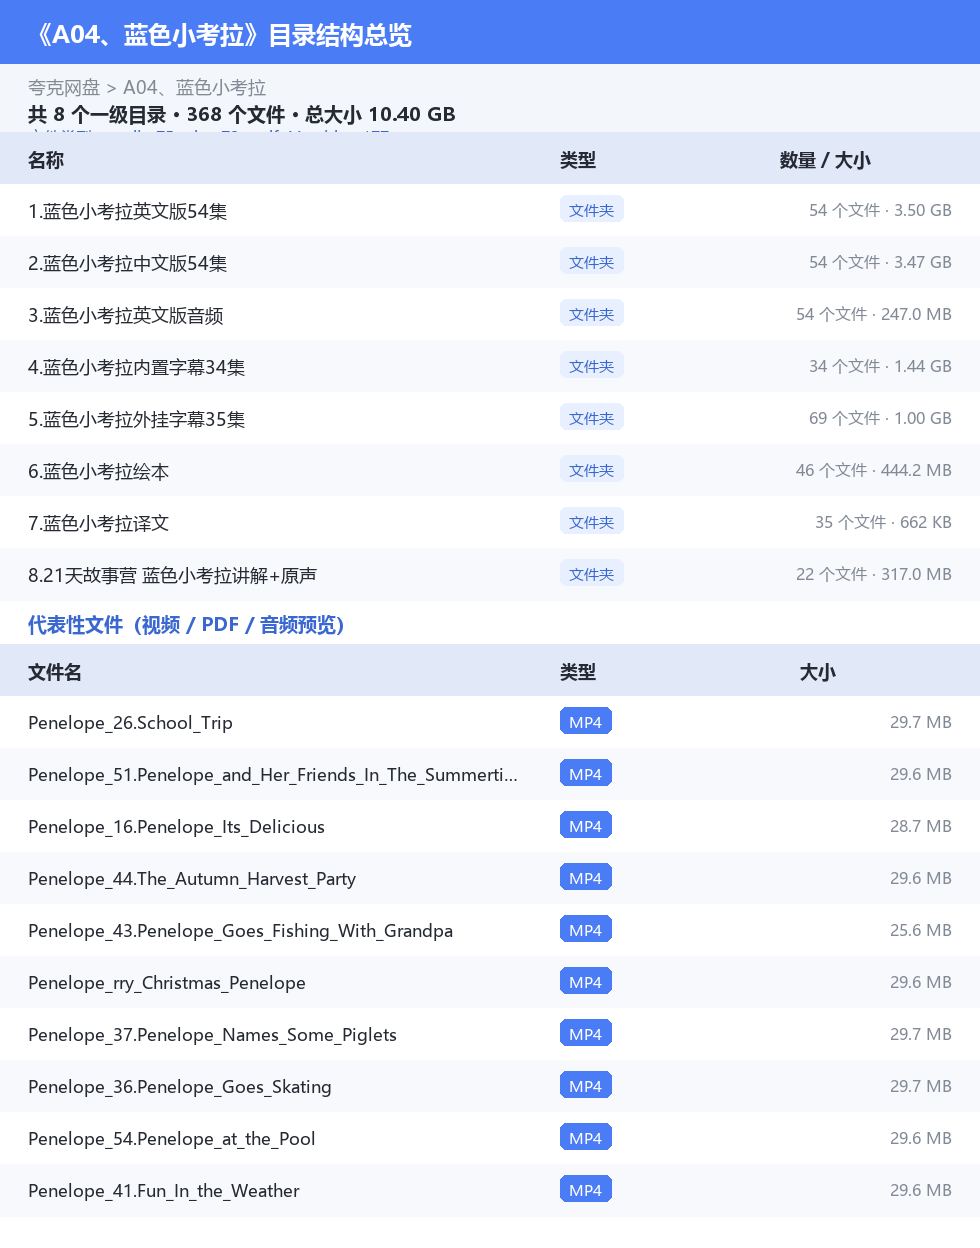This screenshot has height=1248, width=980.
Task: Select size text 54 个文件 · 3.47 GB
Action: (x=880, y=262)
